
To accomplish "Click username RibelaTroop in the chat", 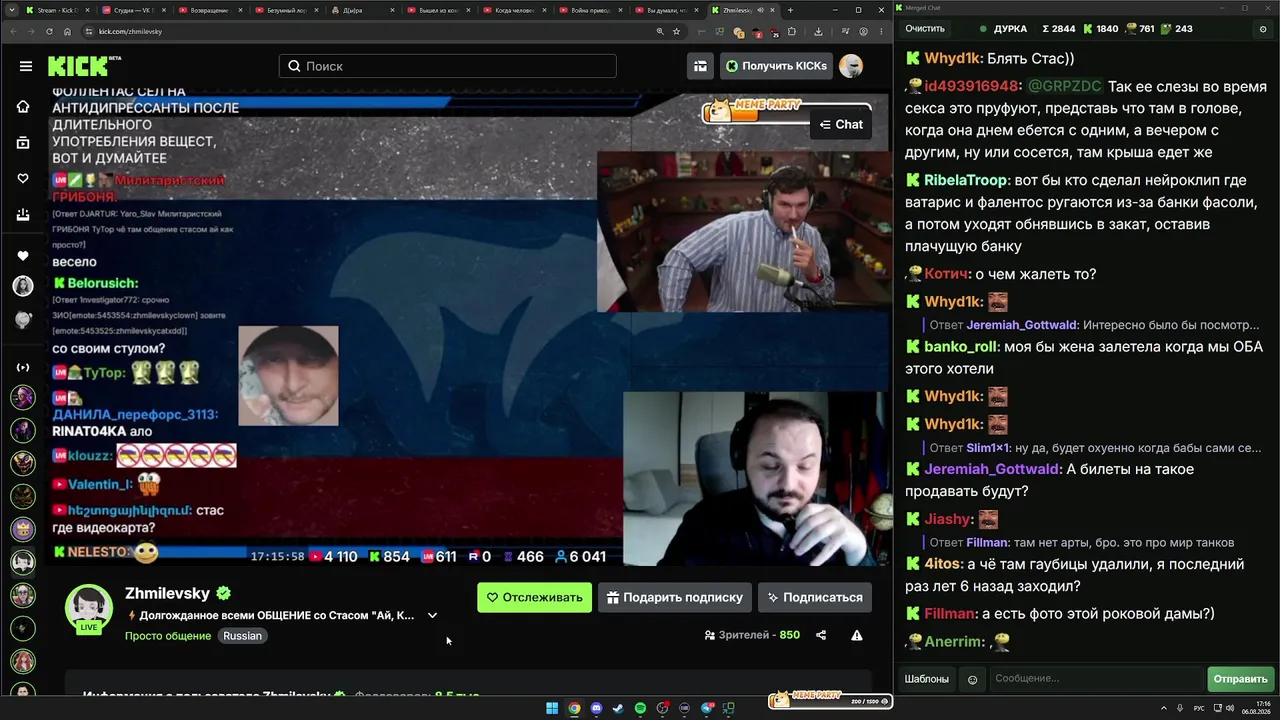I will 965,180.
